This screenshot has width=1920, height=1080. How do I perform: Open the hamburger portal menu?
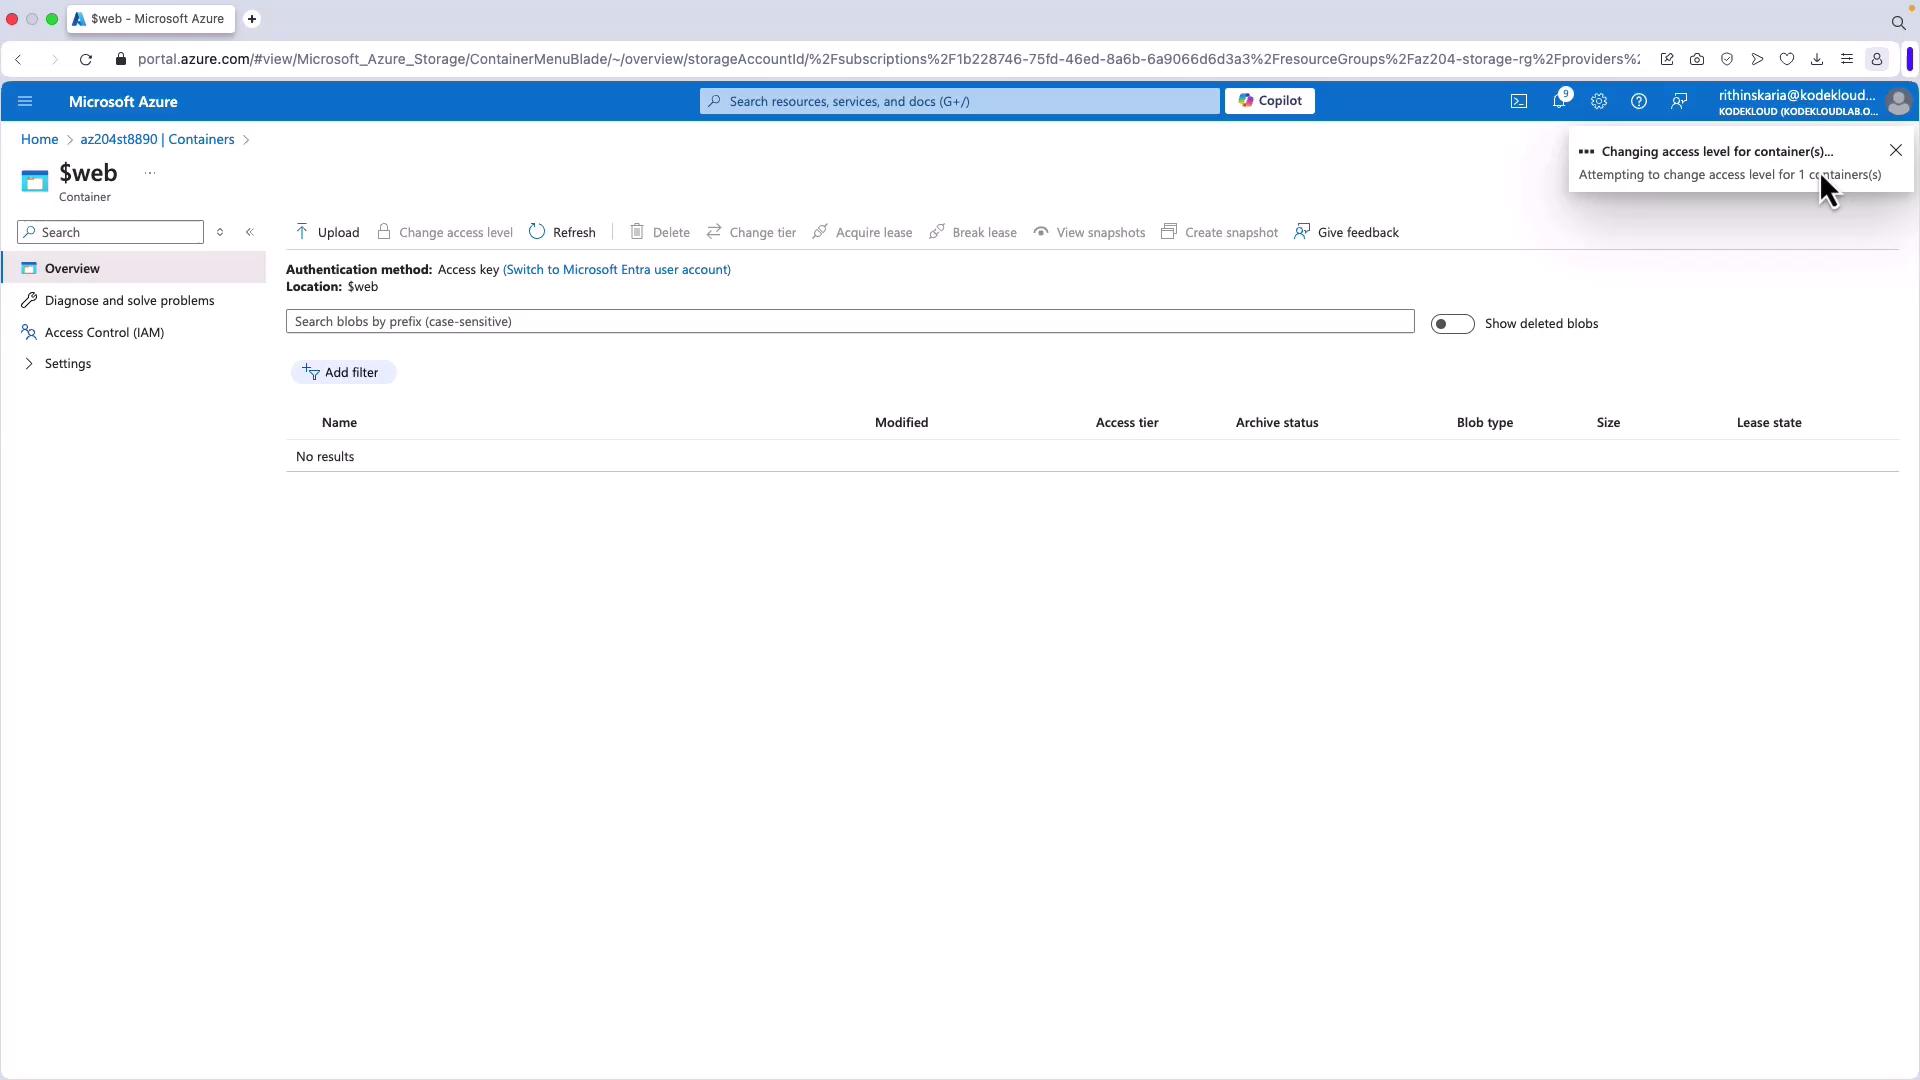[25, 101]
